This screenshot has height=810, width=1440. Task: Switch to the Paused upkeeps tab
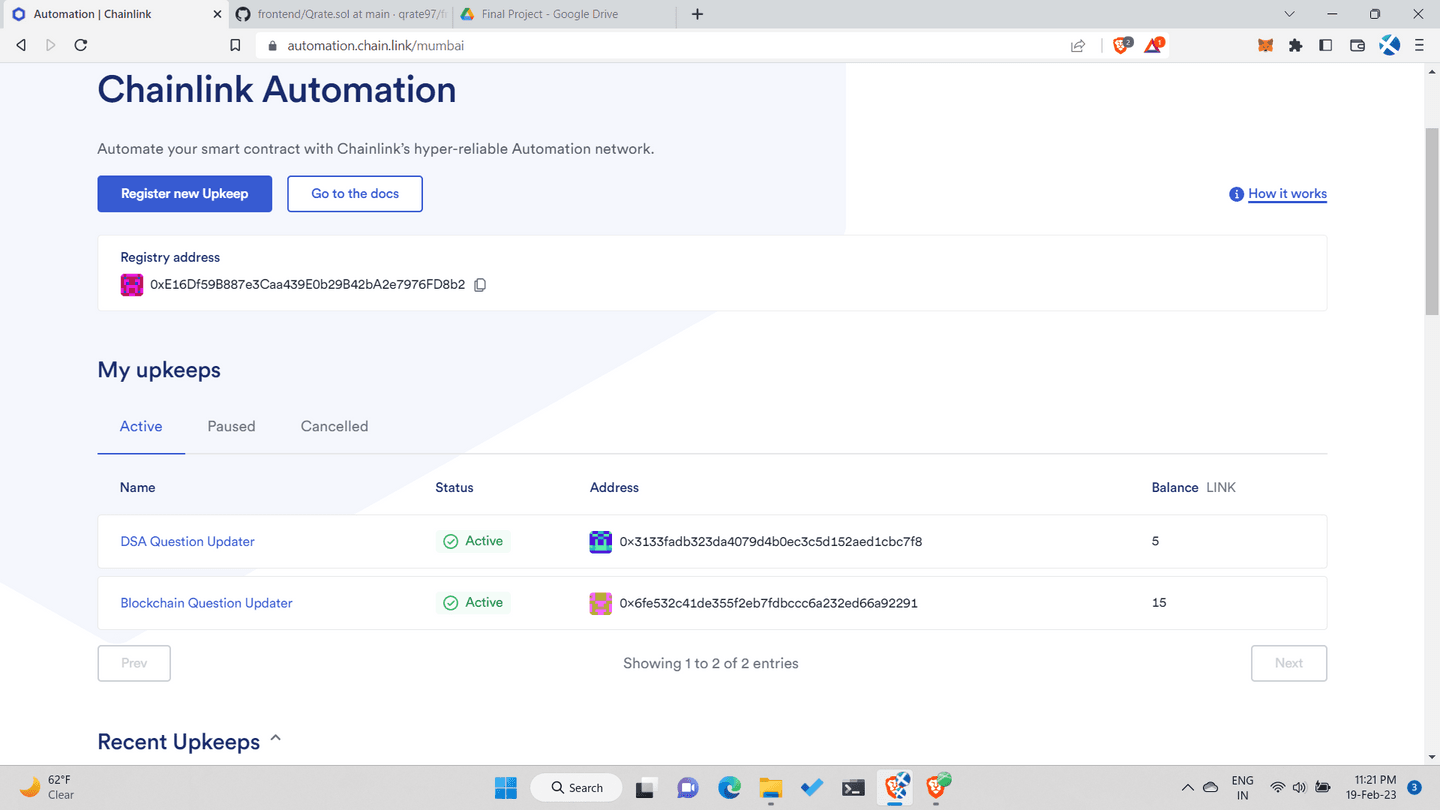231,426
